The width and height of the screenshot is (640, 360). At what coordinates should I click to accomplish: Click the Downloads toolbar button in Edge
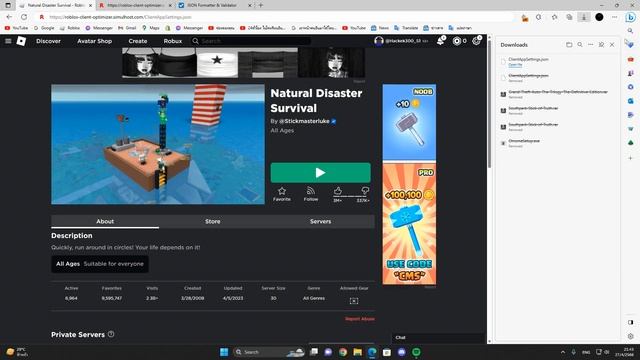[584, 17]
